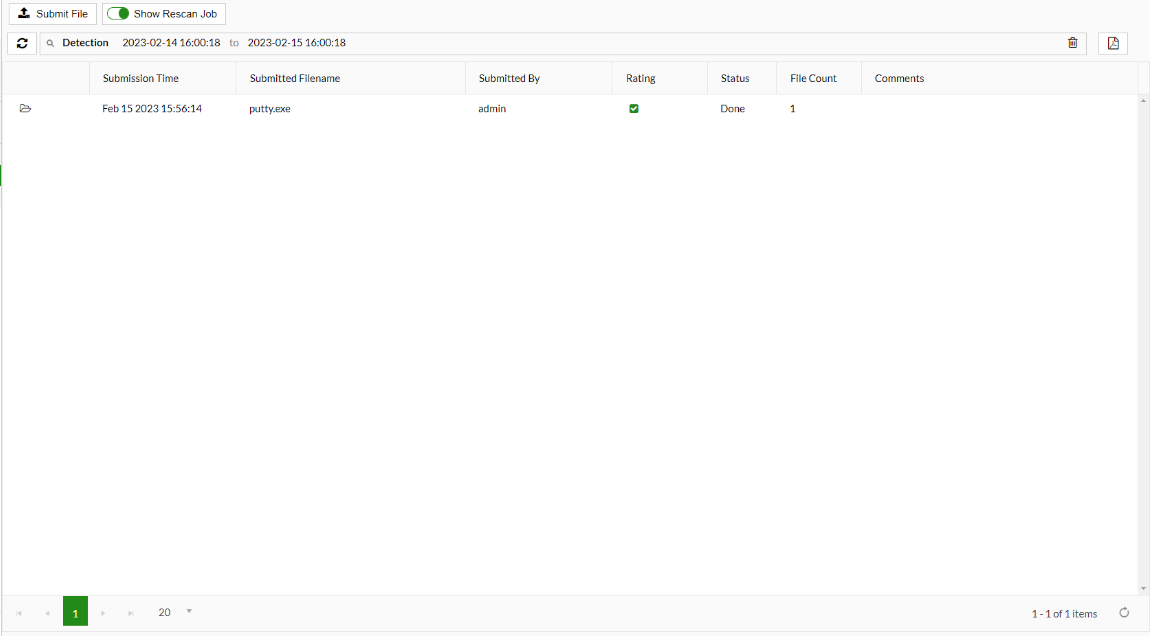Click the reload icon near the items count
The width and height of the screenshot is (1150, 636).
1124,613
